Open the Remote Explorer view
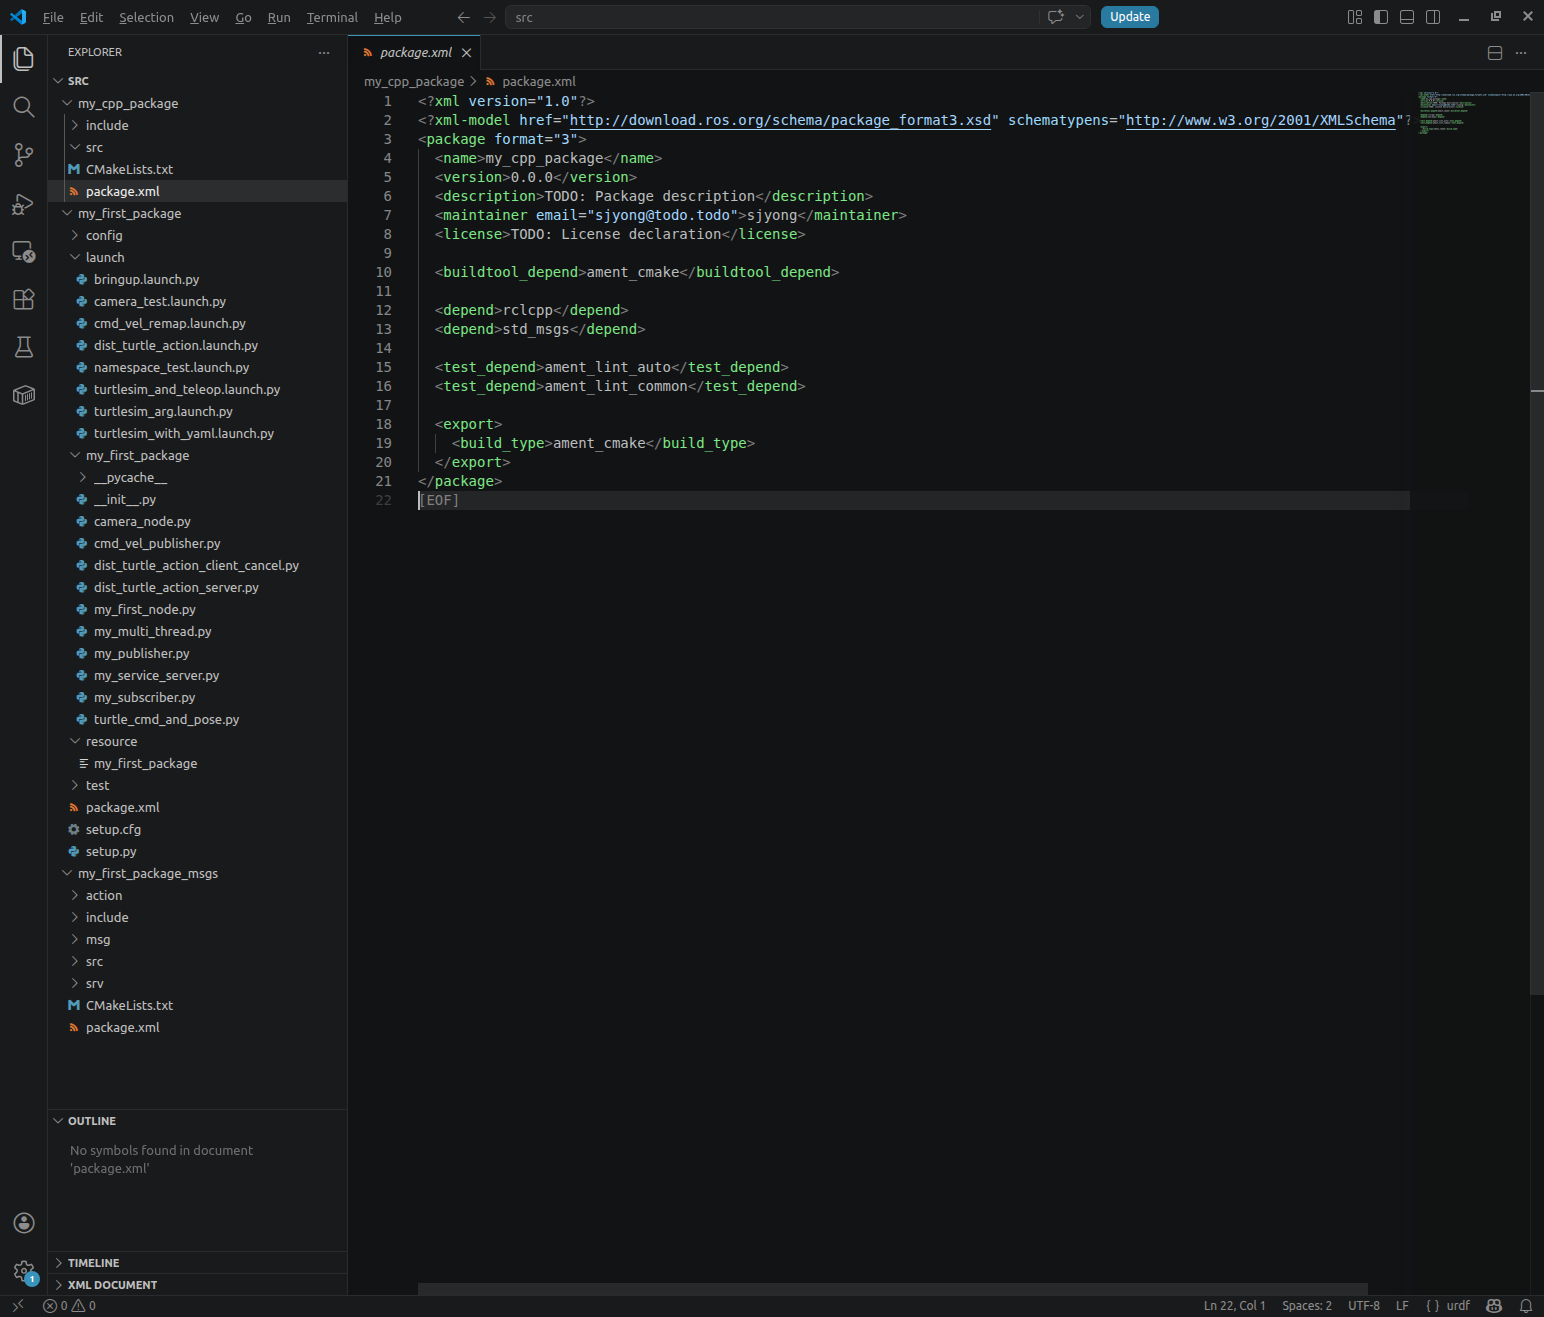Viewport: 1544px width, 1317px height. tap(24, 251)
